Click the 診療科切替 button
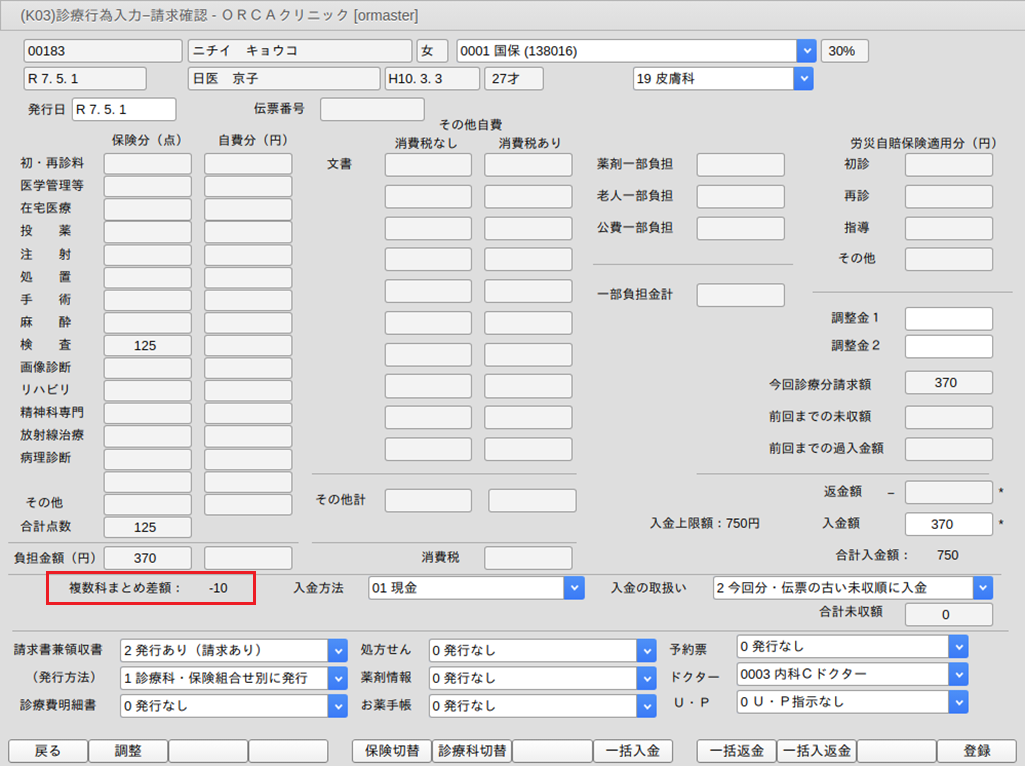Screen dimensions: 1025x766 coord(471,751)
